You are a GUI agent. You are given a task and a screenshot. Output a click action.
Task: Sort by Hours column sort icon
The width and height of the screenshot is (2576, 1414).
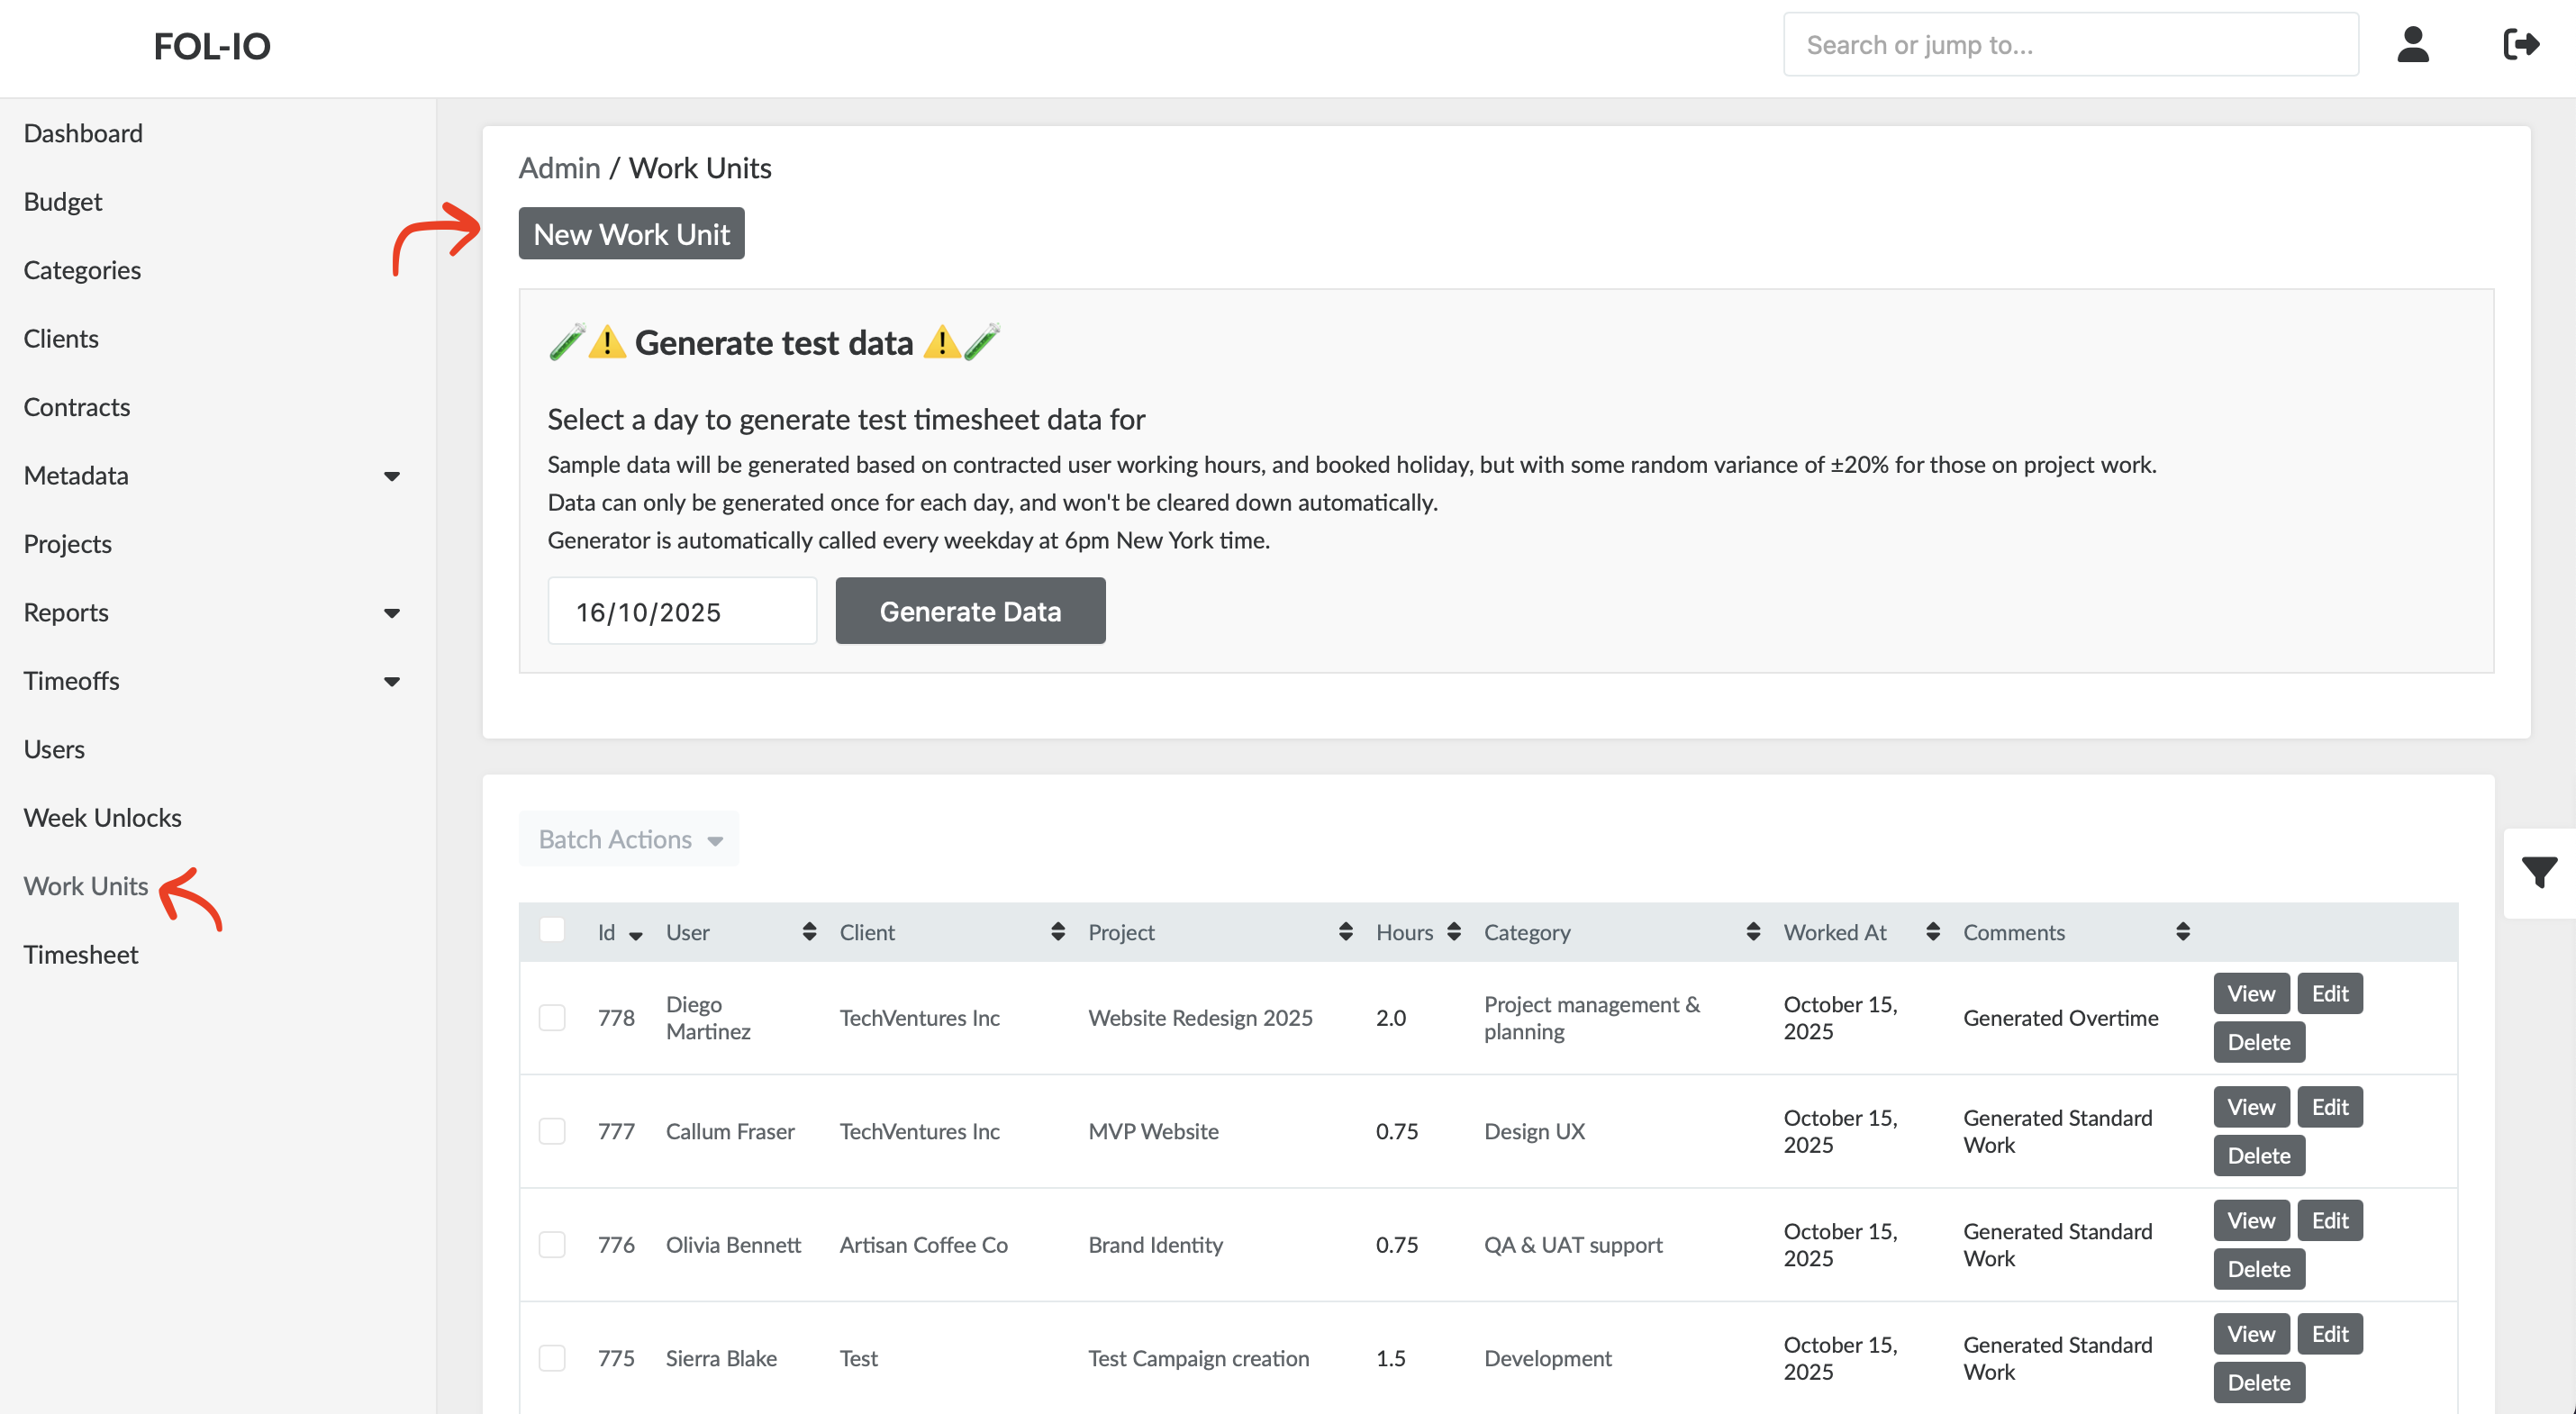point(1454,932)
